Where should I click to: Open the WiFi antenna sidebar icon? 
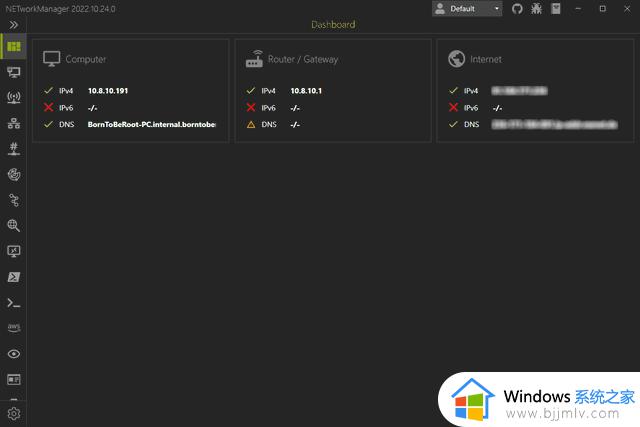point(13,98)
